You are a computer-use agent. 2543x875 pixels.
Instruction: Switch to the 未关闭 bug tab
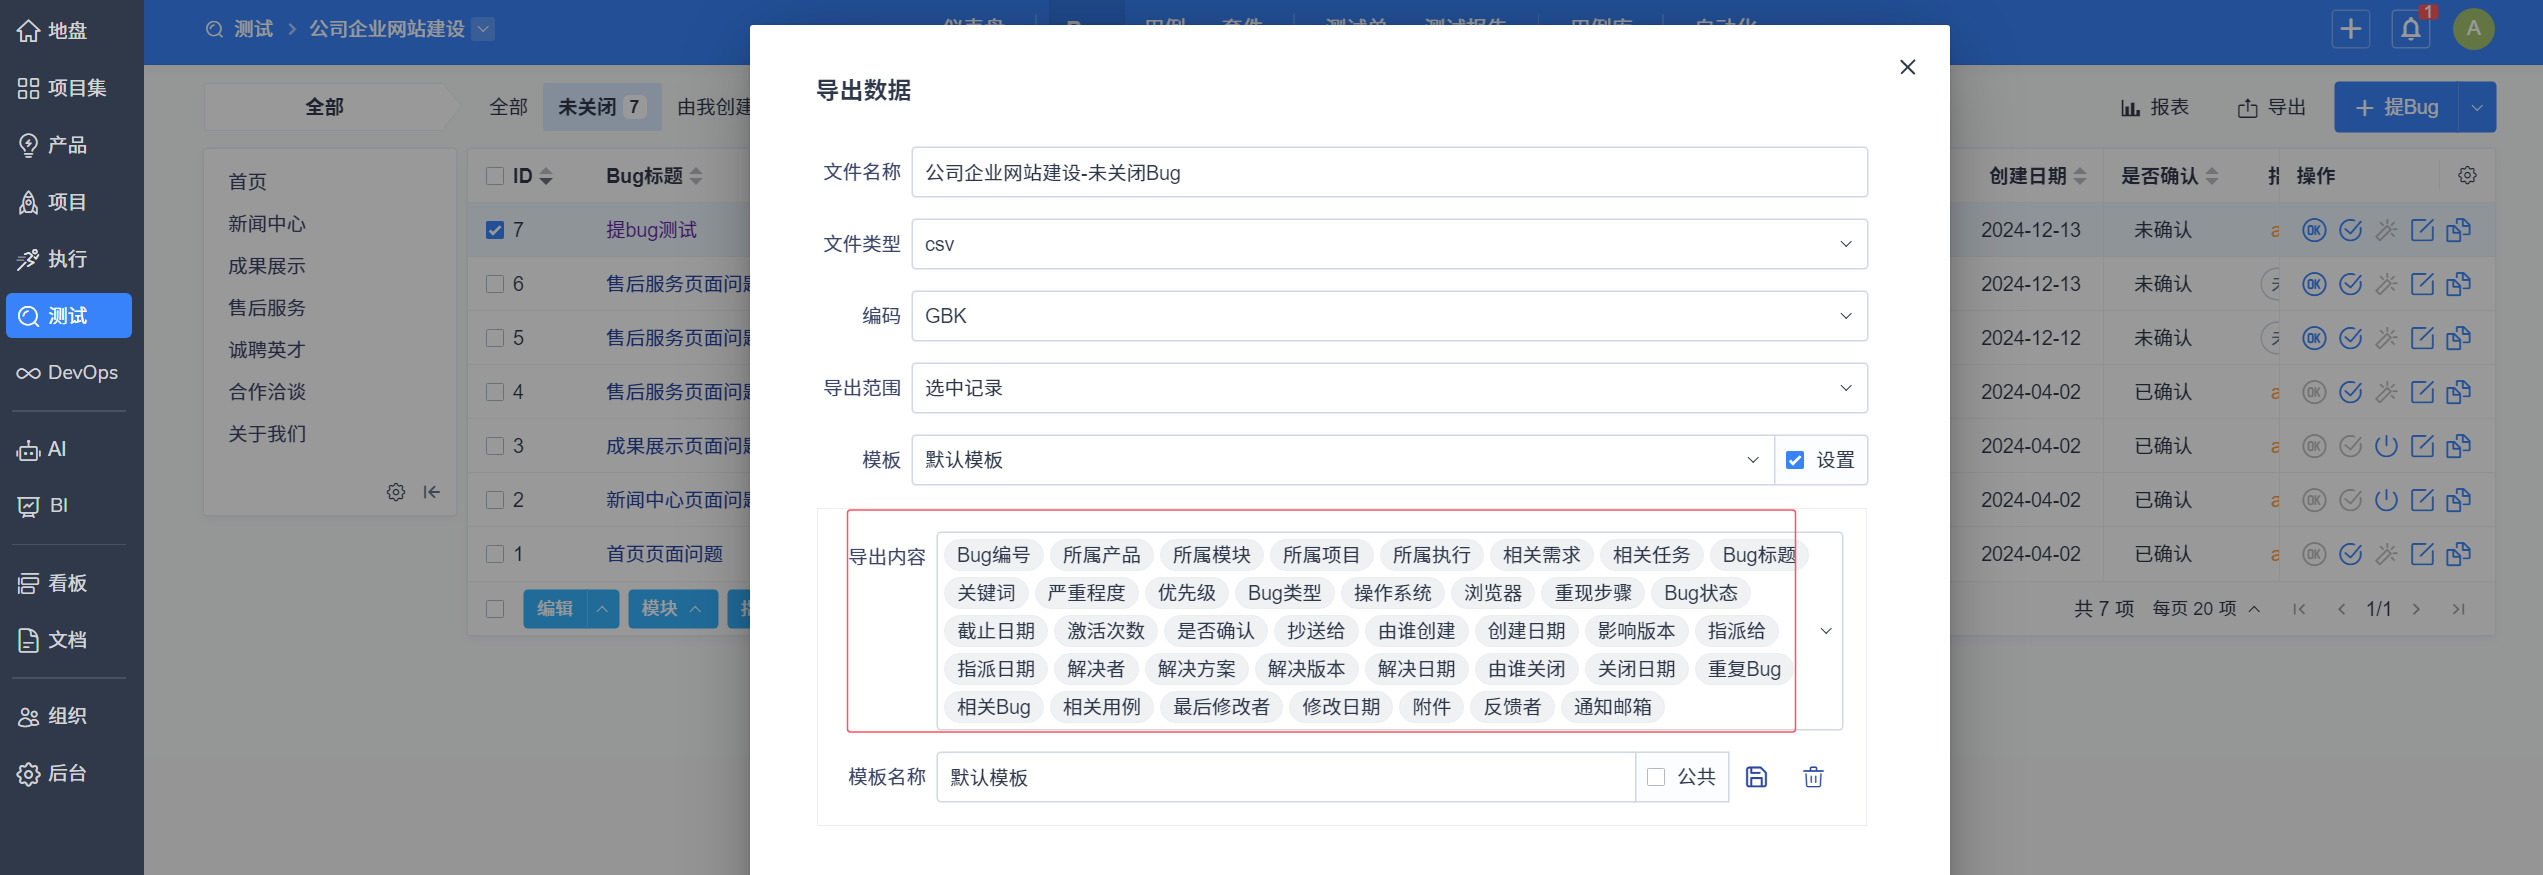(602, 107)
